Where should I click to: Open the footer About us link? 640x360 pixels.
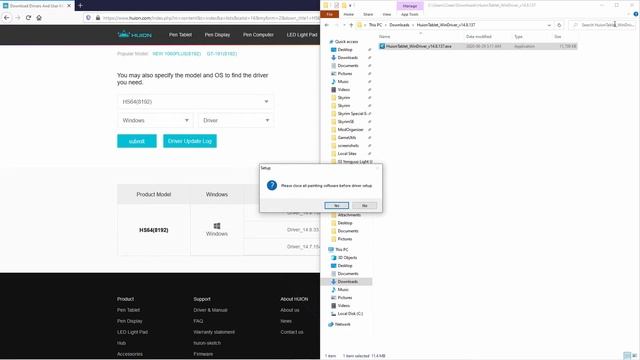click(x=290, y=310)
